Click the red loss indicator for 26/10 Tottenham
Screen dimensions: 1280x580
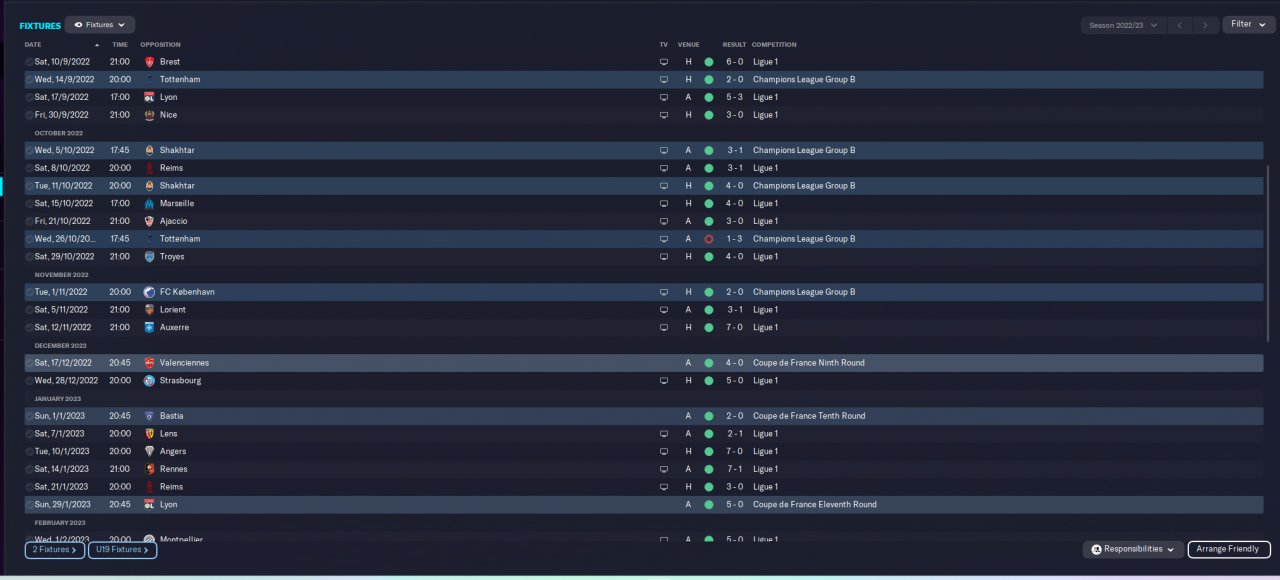[709, 239]
